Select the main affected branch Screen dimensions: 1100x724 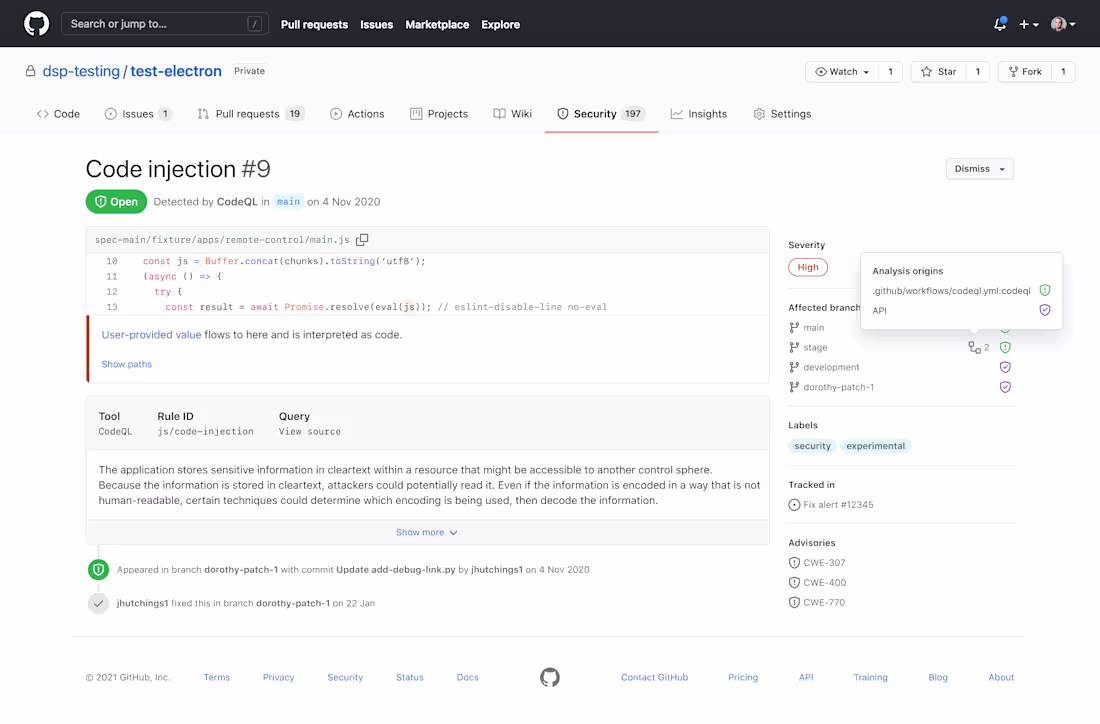(807, 328)
